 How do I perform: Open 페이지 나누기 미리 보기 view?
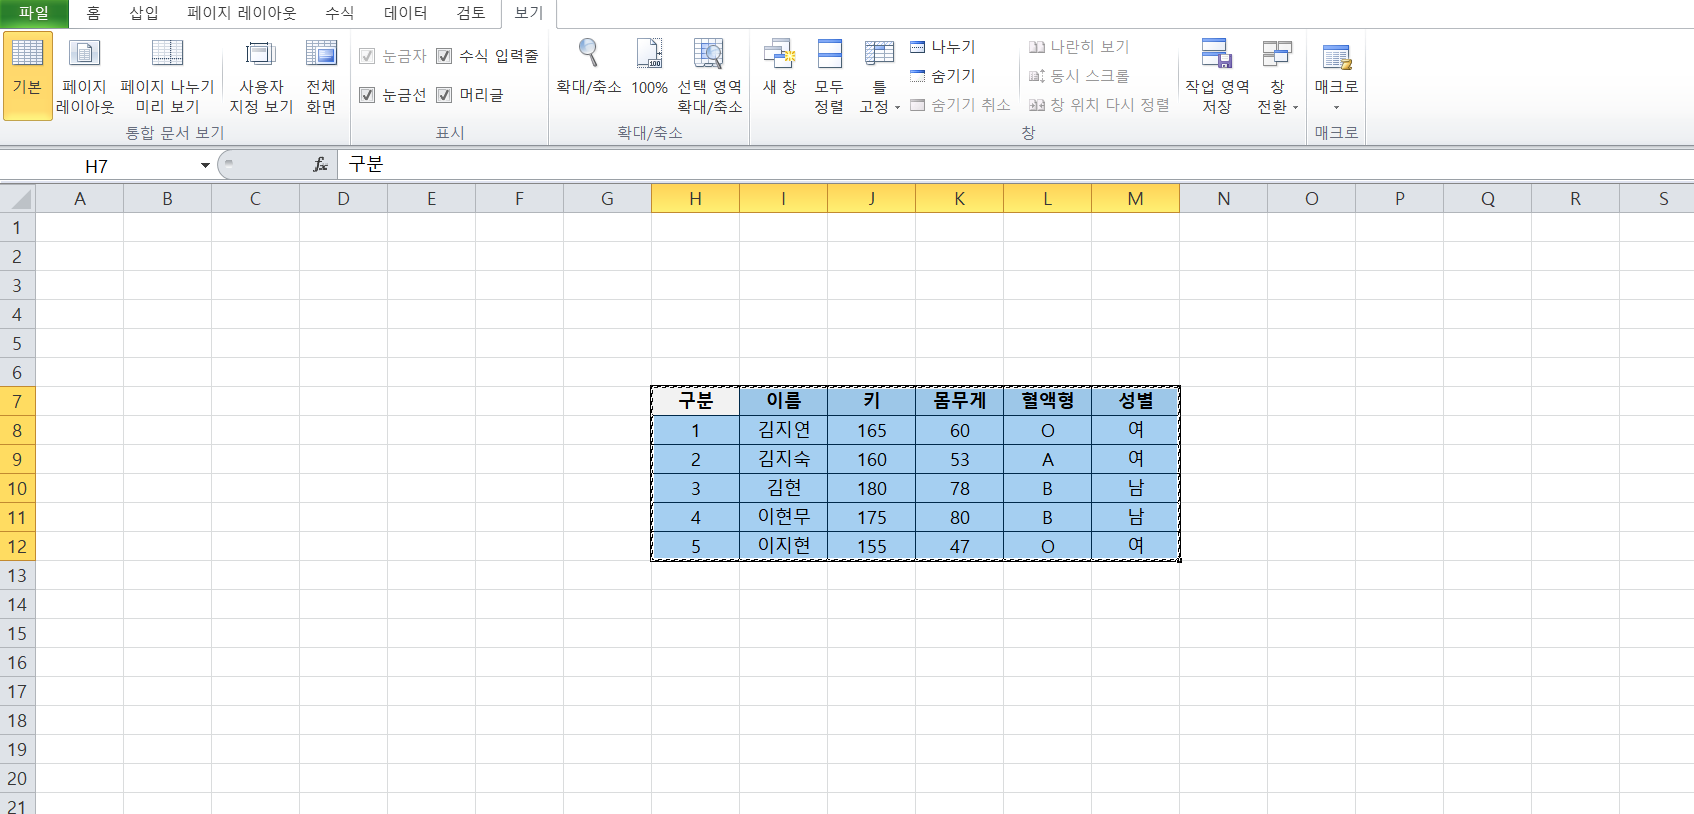coord(167,76)
